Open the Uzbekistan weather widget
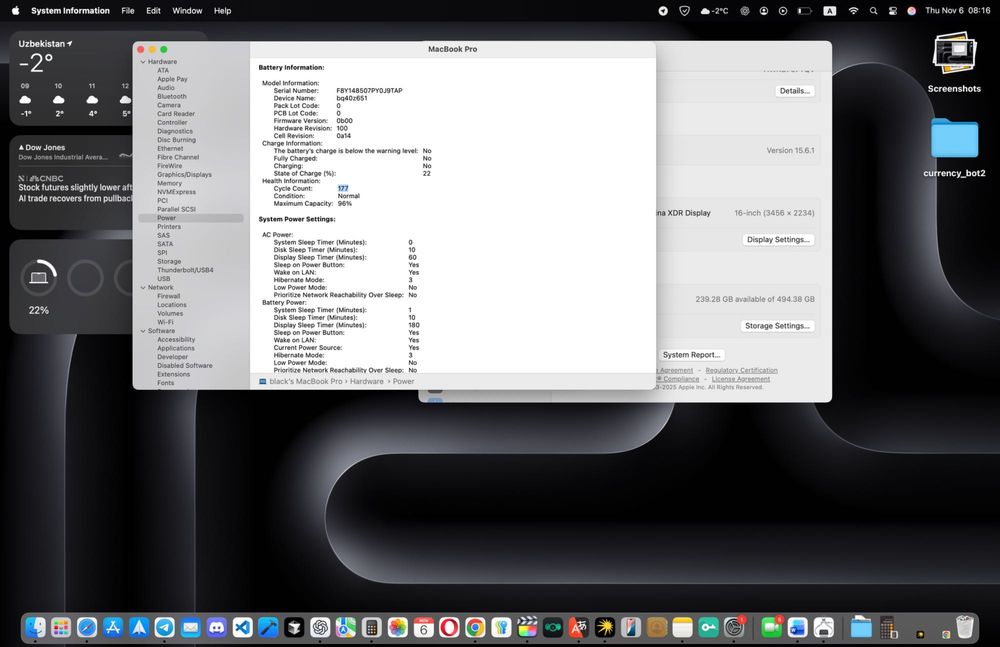1000x647 pixels. coord(73,78)
